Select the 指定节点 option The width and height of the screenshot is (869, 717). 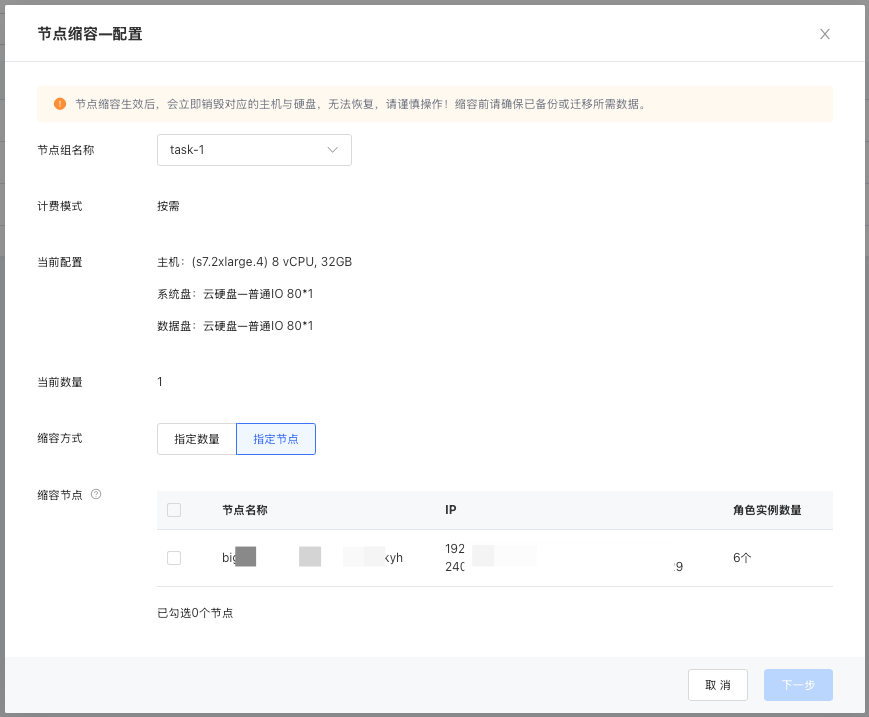276,439
